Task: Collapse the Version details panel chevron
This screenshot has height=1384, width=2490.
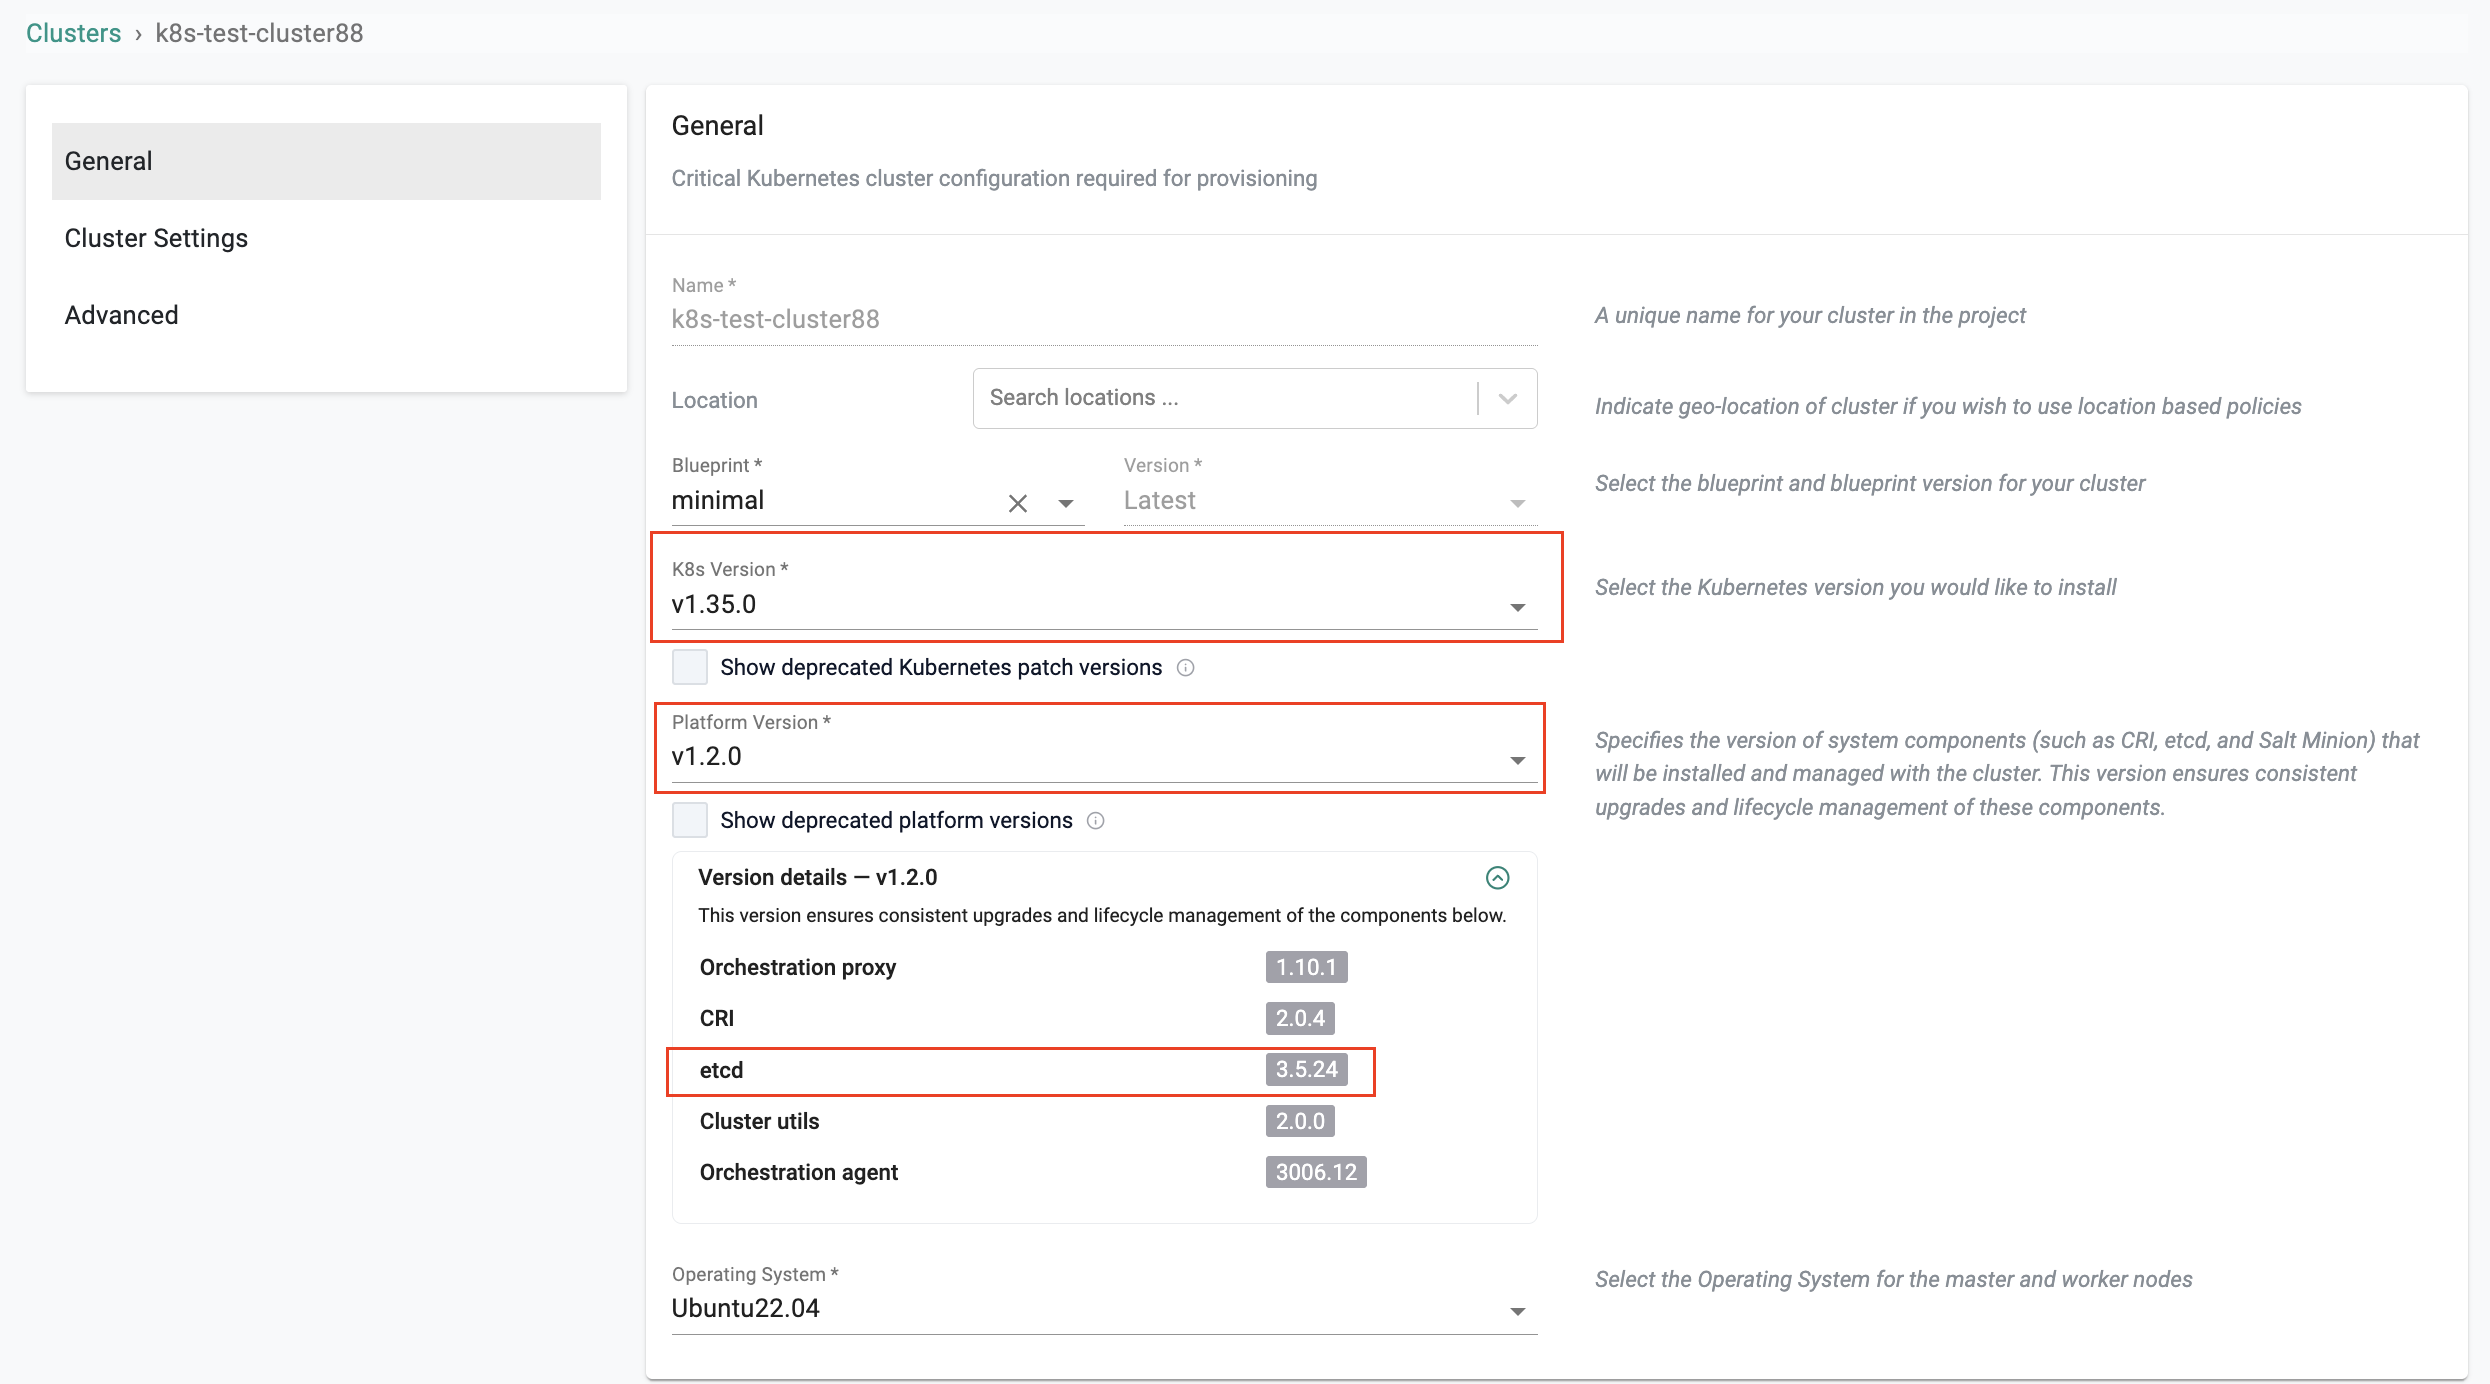Action: (x=1497, y=878)
